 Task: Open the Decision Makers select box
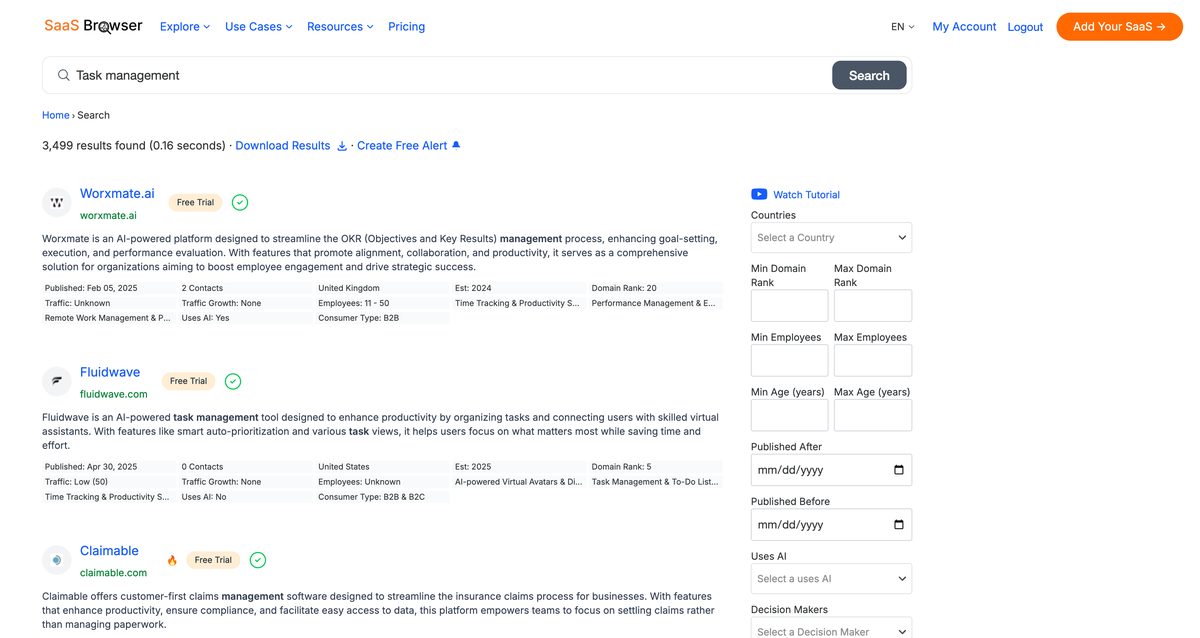coord(831,630)
